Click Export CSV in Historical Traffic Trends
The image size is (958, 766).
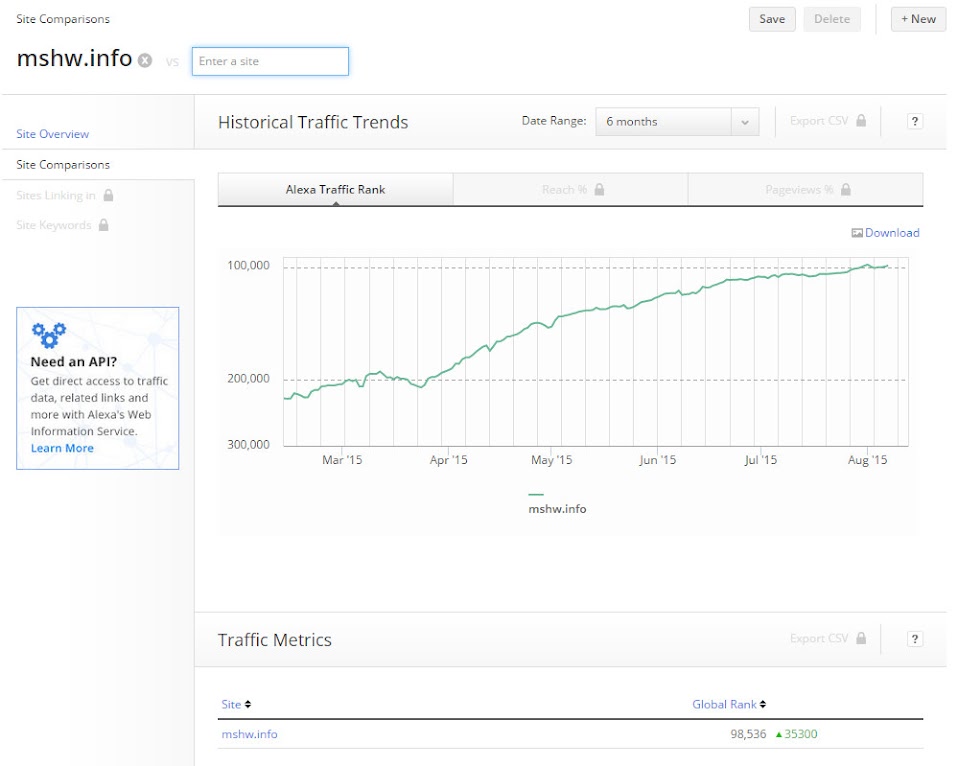819,121
